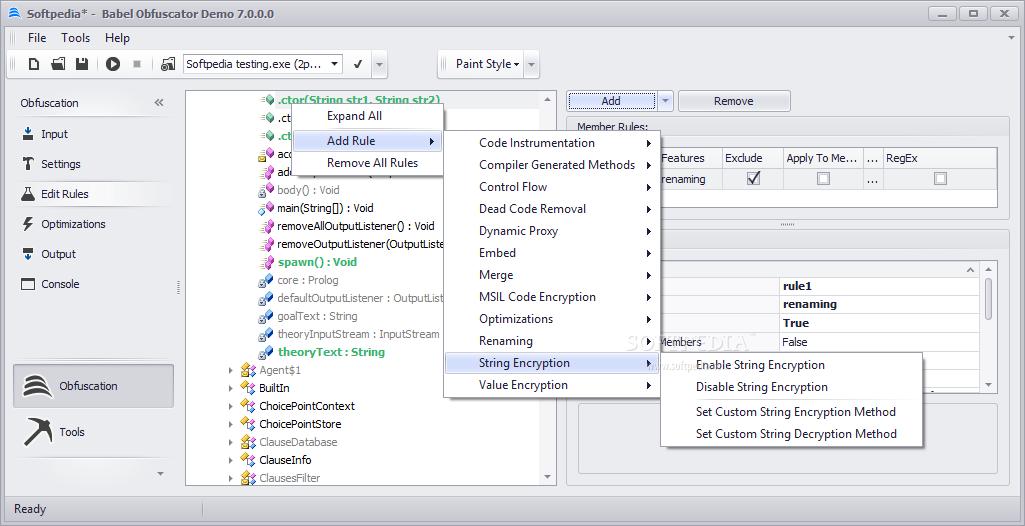Click the properties grid scroll-down arrow
The image size is (1025, 526).
point(988,385)
